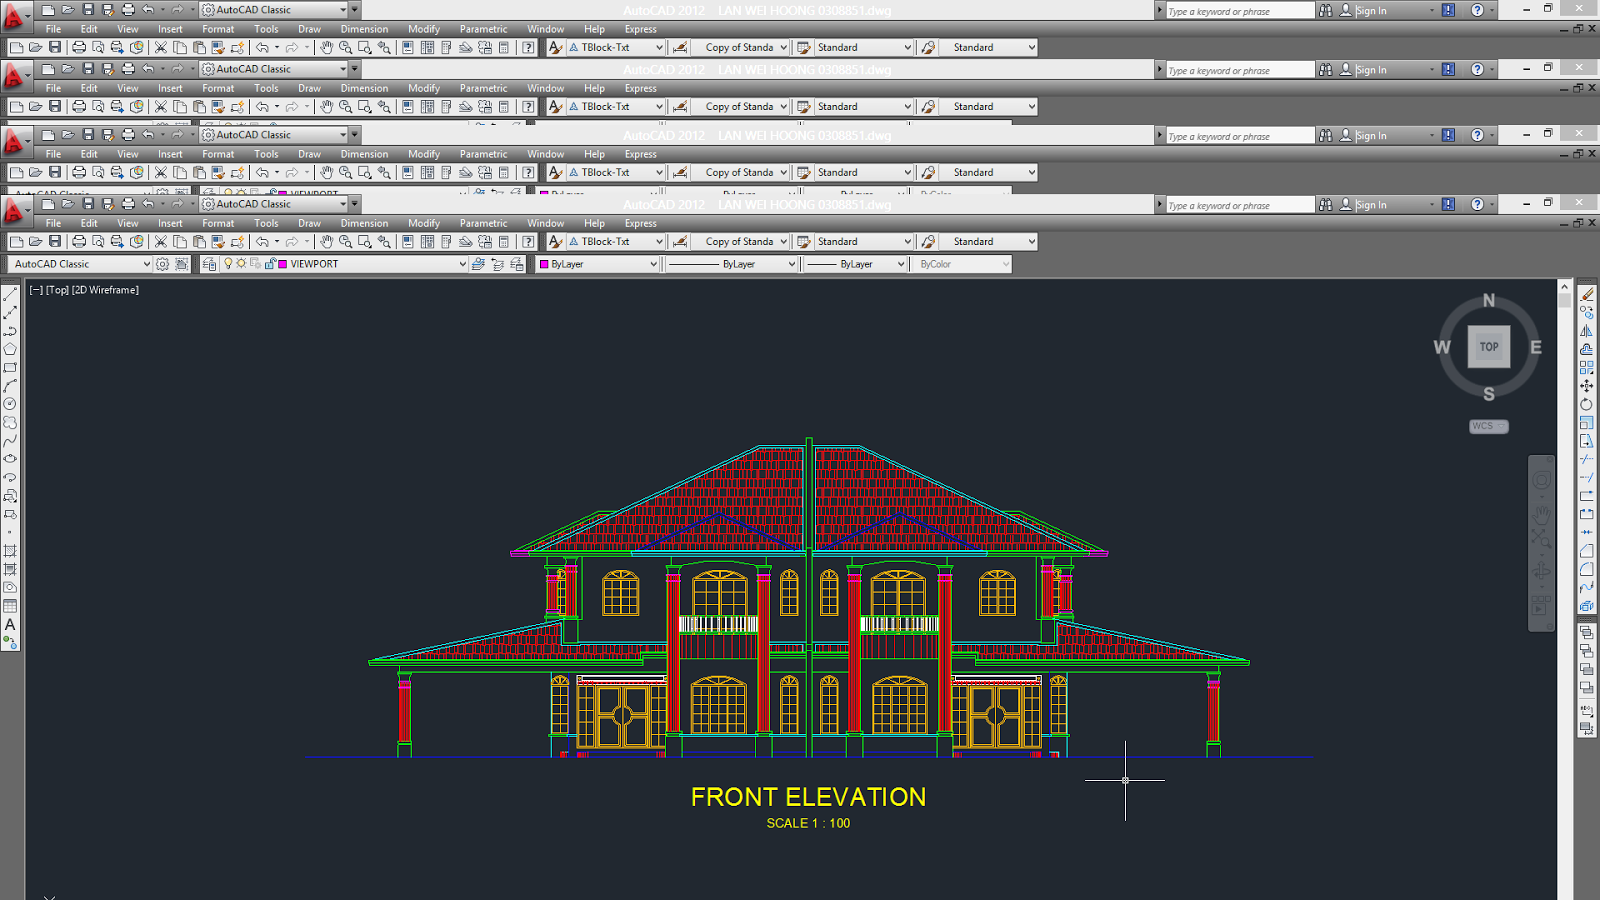Freeze the VIEWPORT layer via sun icon
1600x900 pixels.
click(x=241, y=264)
